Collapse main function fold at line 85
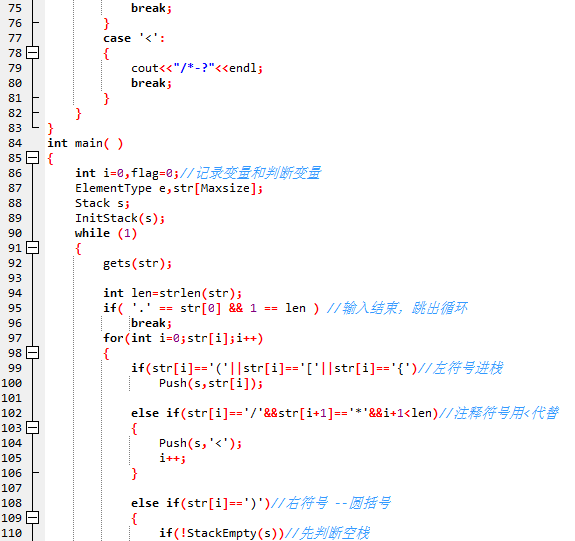This screenshot has height=541, width=575. click(x=33, y=158)
